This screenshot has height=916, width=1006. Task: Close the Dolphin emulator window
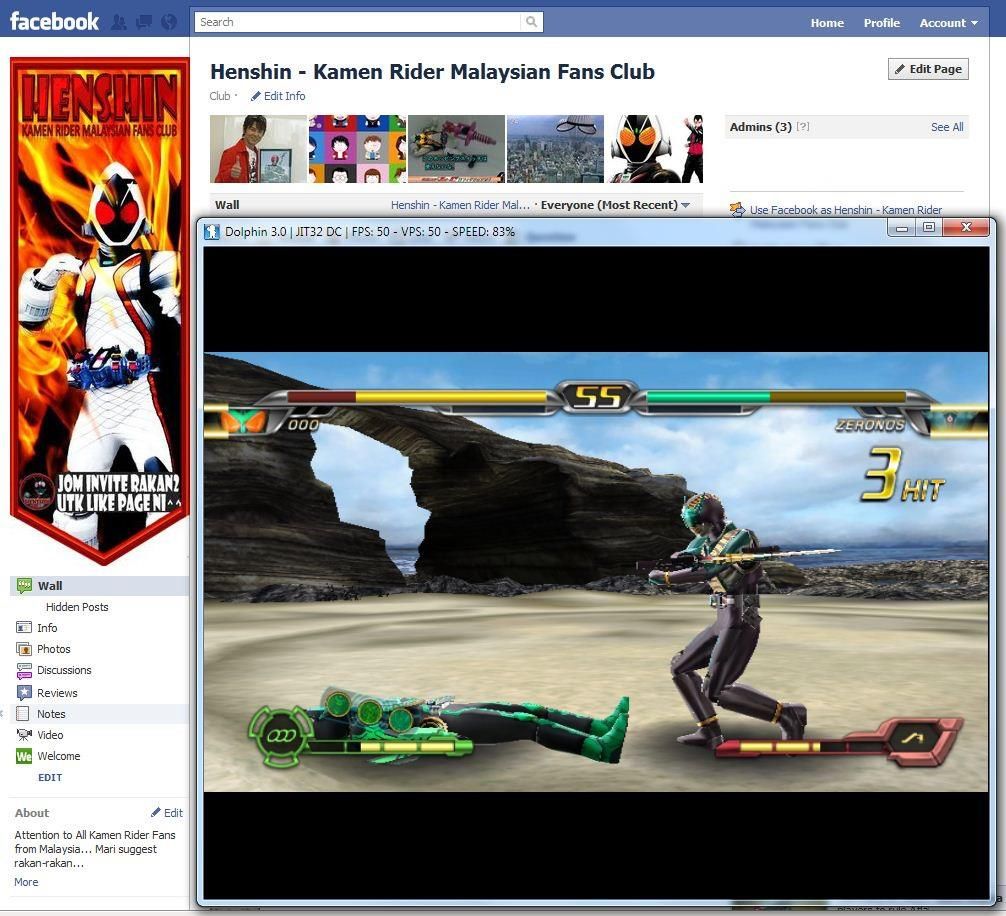[x=966, y=228]
